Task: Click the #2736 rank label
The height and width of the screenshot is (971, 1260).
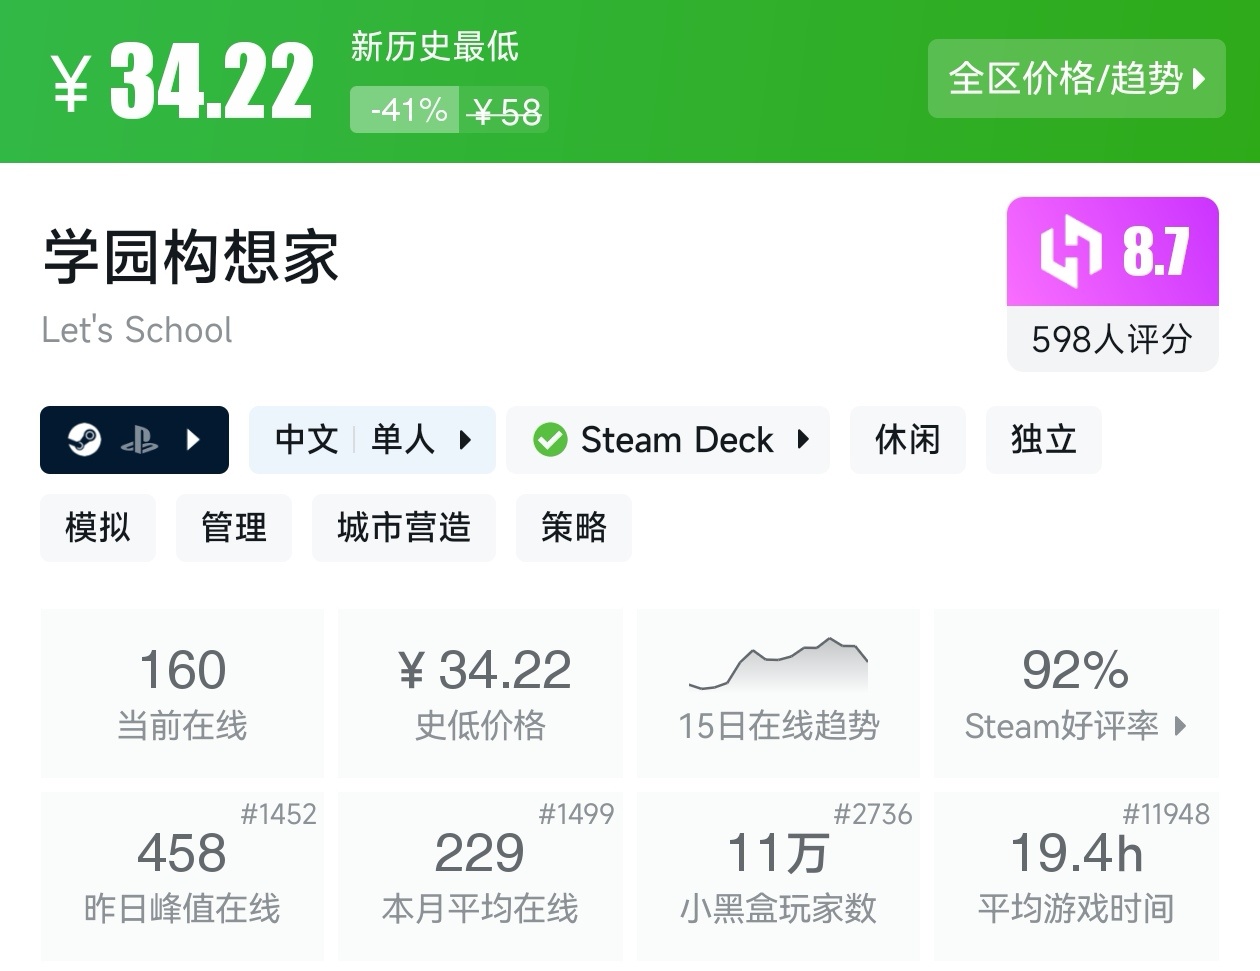Action: (873, 814)
